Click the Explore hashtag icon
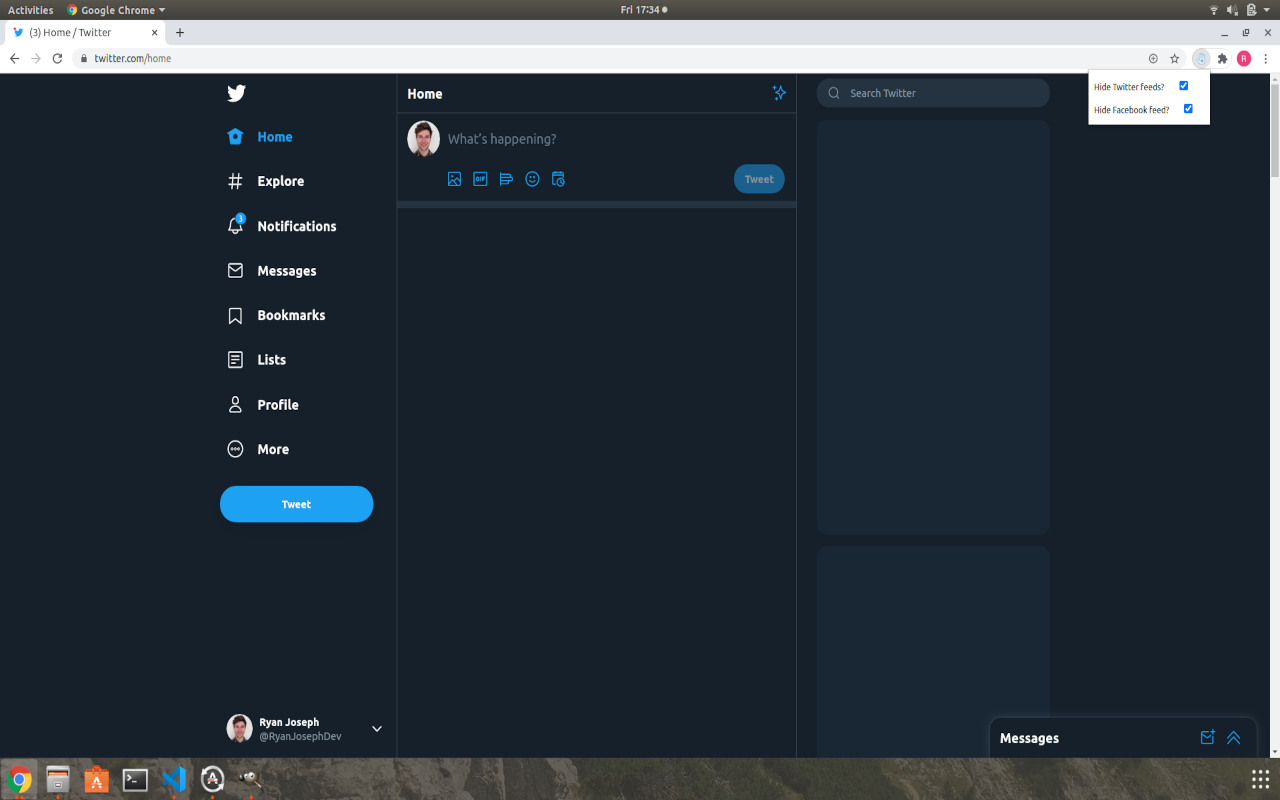The width and height of the screenshot is (1280, 800). (235, 181)
